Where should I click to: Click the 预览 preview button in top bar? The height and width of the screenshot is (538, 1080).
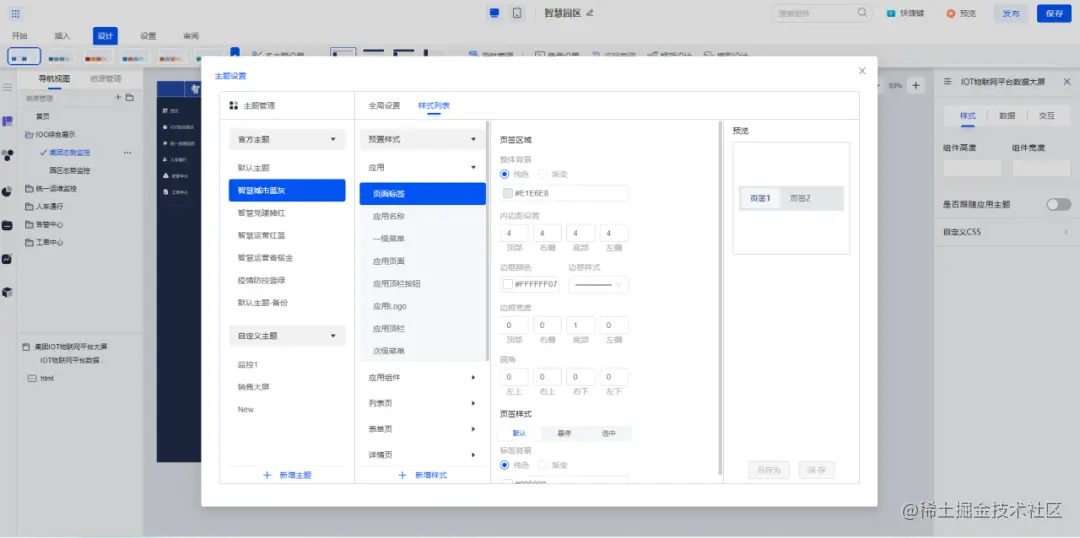[961, 13]
